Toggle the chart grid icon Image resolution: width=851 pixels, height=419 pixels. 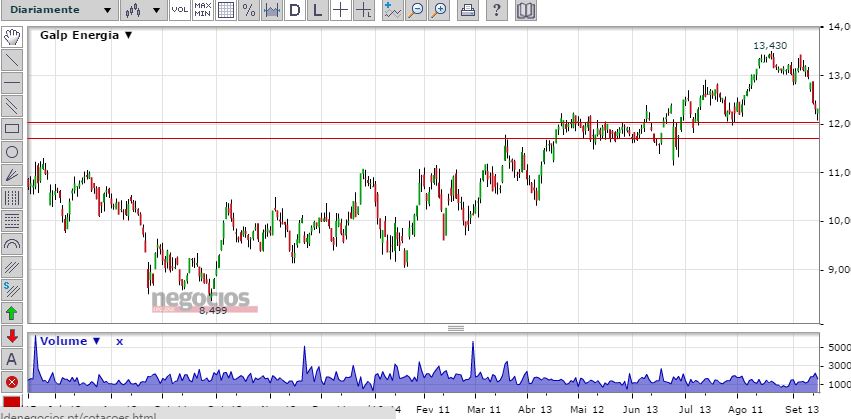(x=226, y=10)
